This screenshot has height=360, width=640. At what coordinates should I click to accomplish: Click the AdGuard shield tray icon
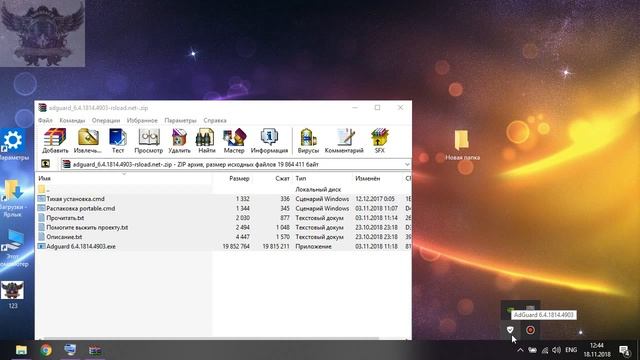coord(510,329)
